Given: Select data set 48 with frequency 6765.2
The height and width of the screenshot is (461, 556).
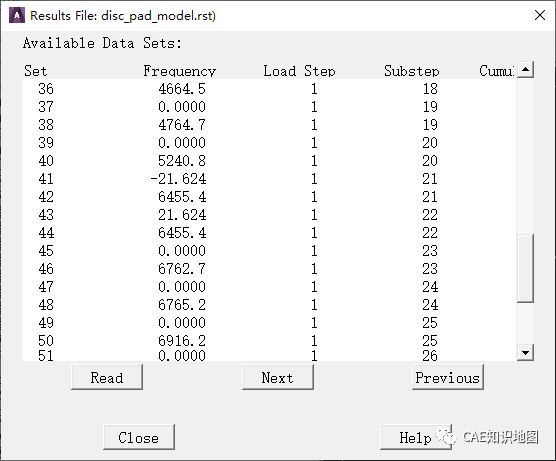Looking at the screenshot, I should click(269, 305).
